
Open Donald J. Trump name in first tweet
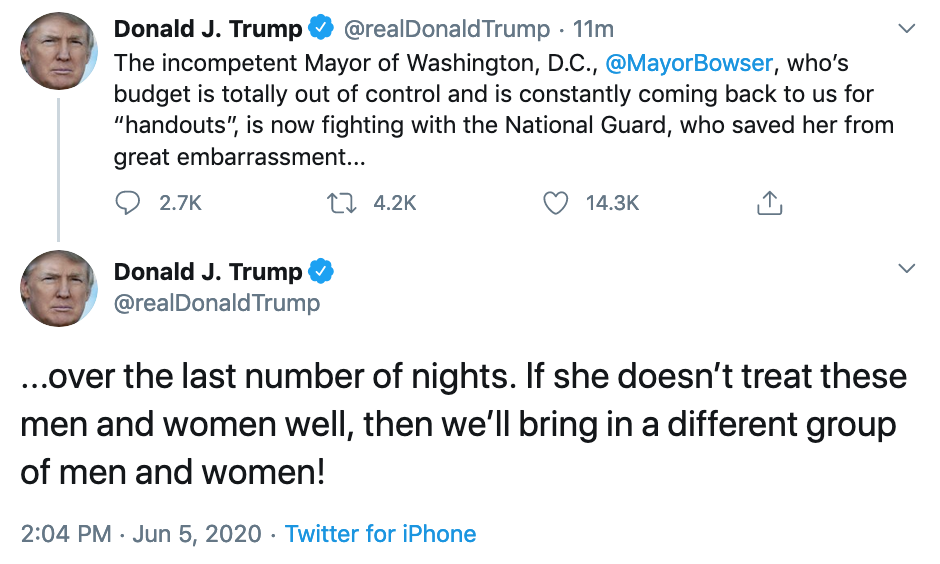tap(208, 28)
